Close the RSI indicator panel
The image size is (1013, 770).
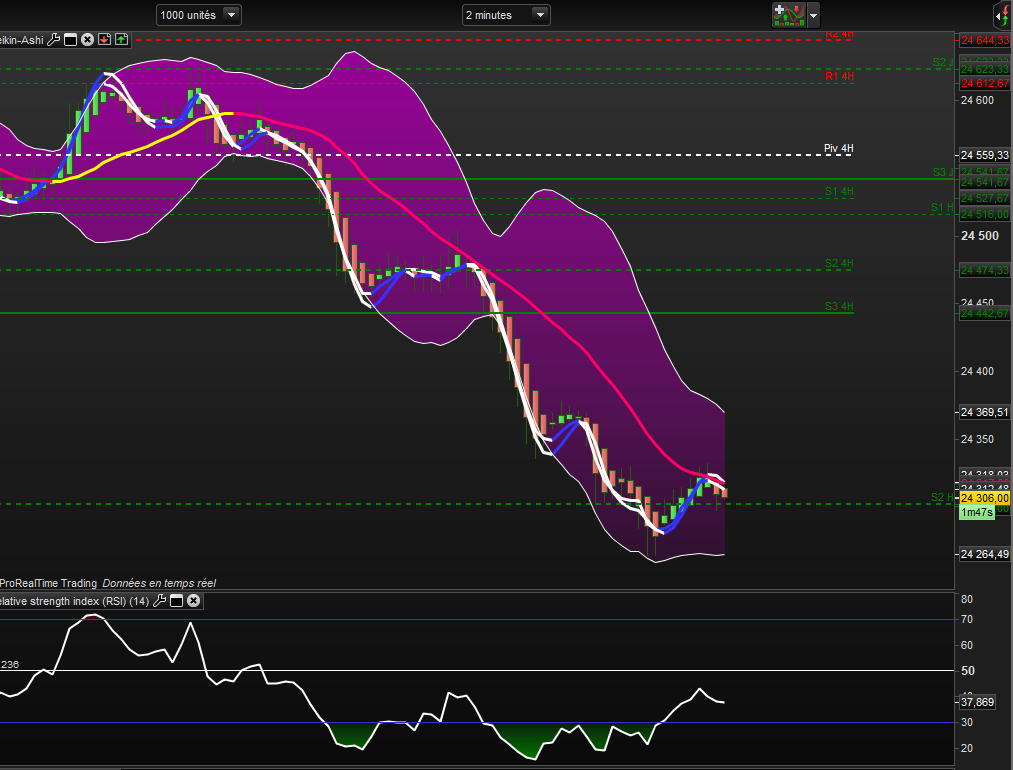[194, 601]
